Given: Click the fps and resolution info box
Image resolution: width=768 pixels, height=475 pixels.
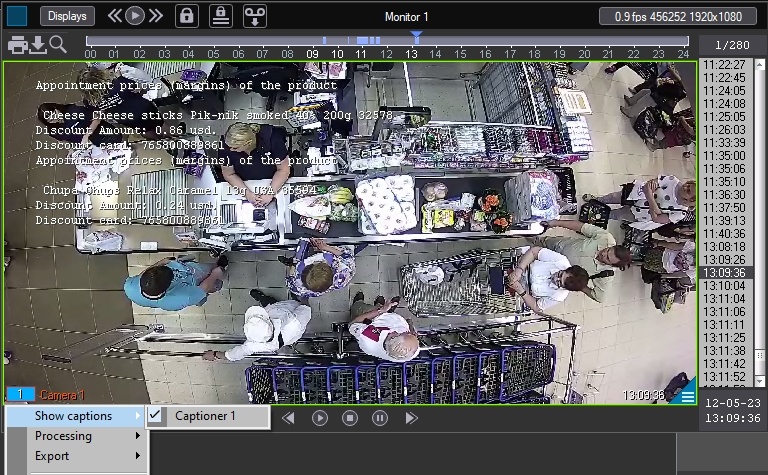Looking at the screenshot, I should click(x=678, y=17).
